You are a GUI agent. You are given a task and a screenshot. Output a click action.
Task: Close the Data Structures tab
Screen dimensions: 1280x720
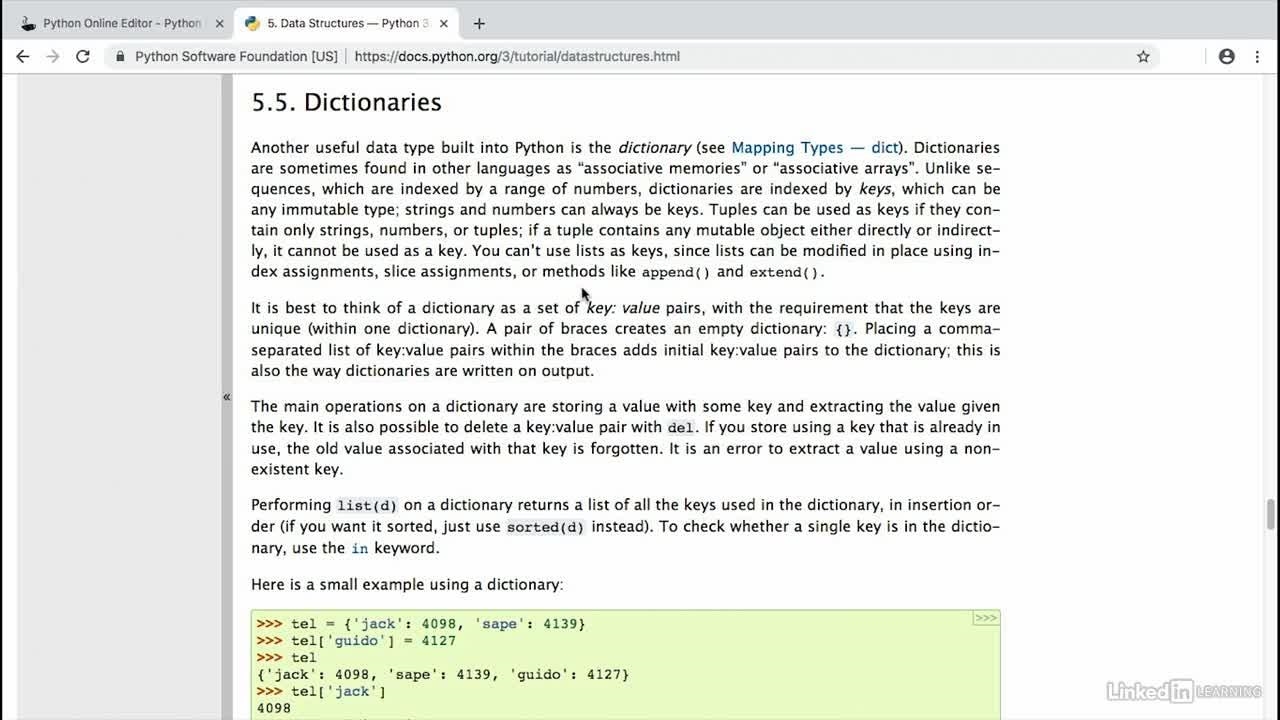[x=445, y=23]
